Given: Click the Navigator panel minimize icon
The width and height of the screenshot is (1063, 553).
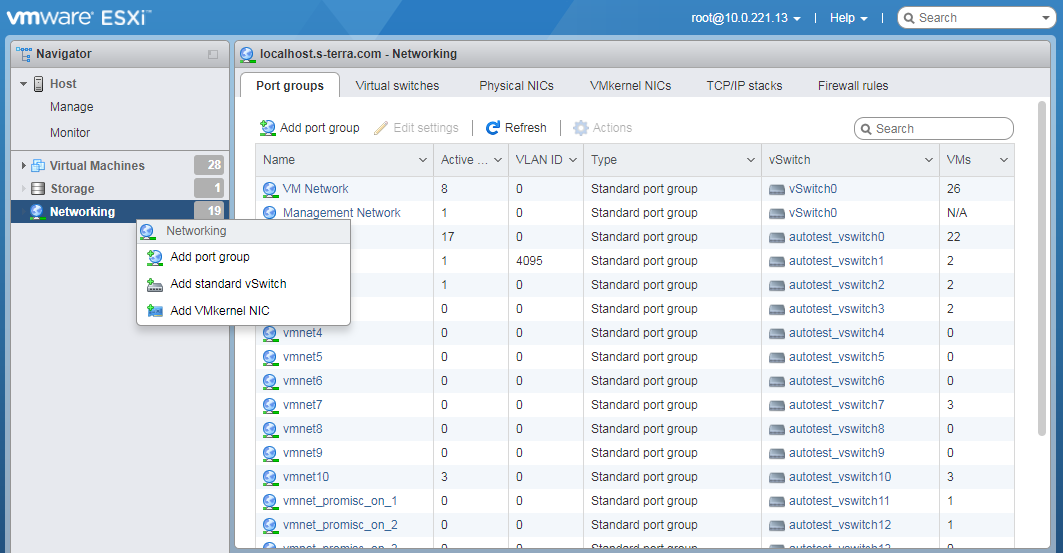Looking at the screenshot, I should coord(213,54).
